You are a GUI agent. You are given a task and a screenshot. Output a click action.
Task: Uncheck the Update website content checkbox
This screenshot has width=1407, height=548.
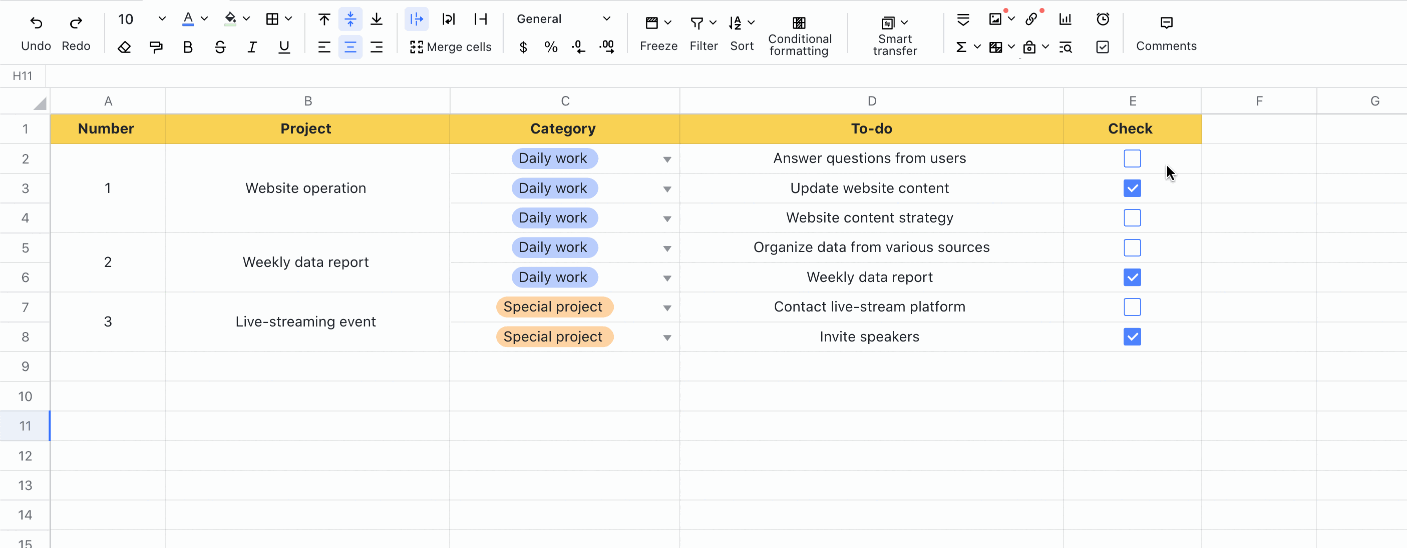pyautogui.click(x=1132, y=188)
